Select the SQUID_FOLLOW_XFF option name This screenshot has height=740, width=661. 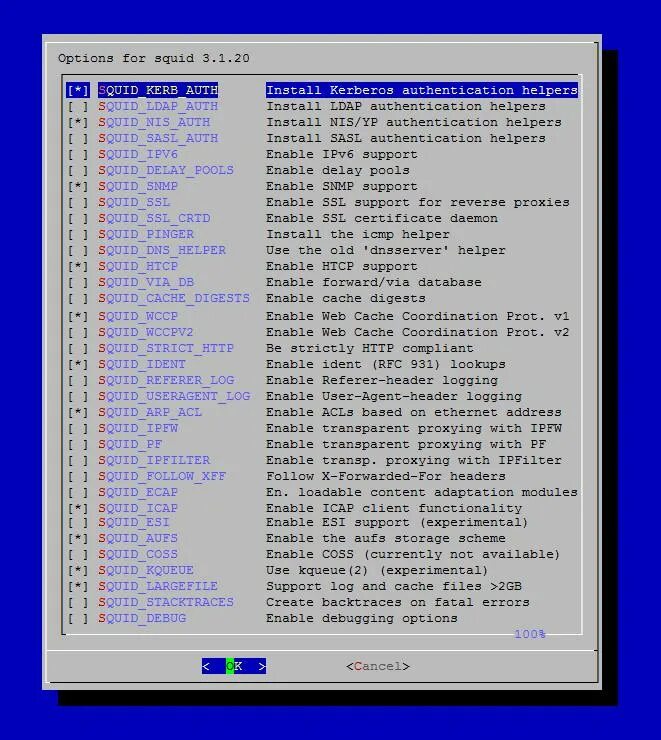point(162,477)
